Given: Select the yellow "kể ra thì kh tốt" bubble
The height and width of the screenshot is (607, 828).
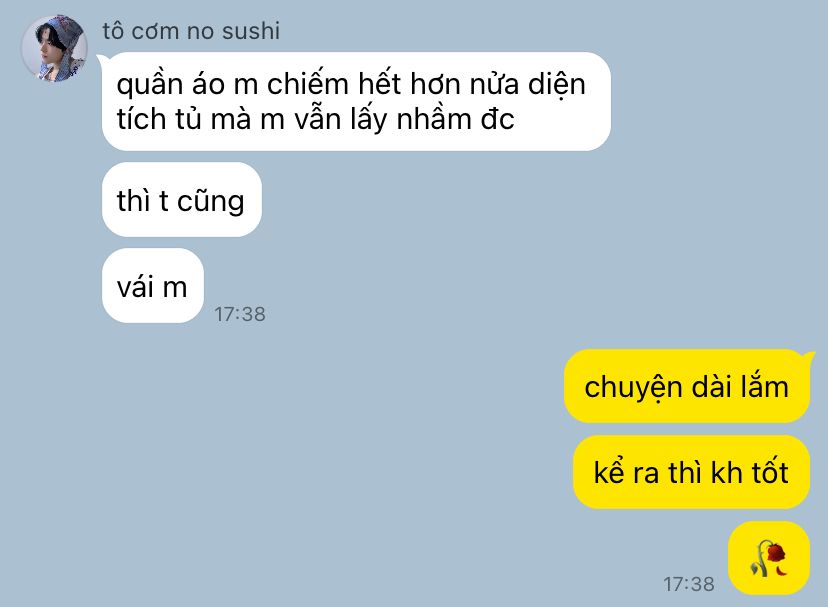Looking at the screenshot, I should [691, 472].
